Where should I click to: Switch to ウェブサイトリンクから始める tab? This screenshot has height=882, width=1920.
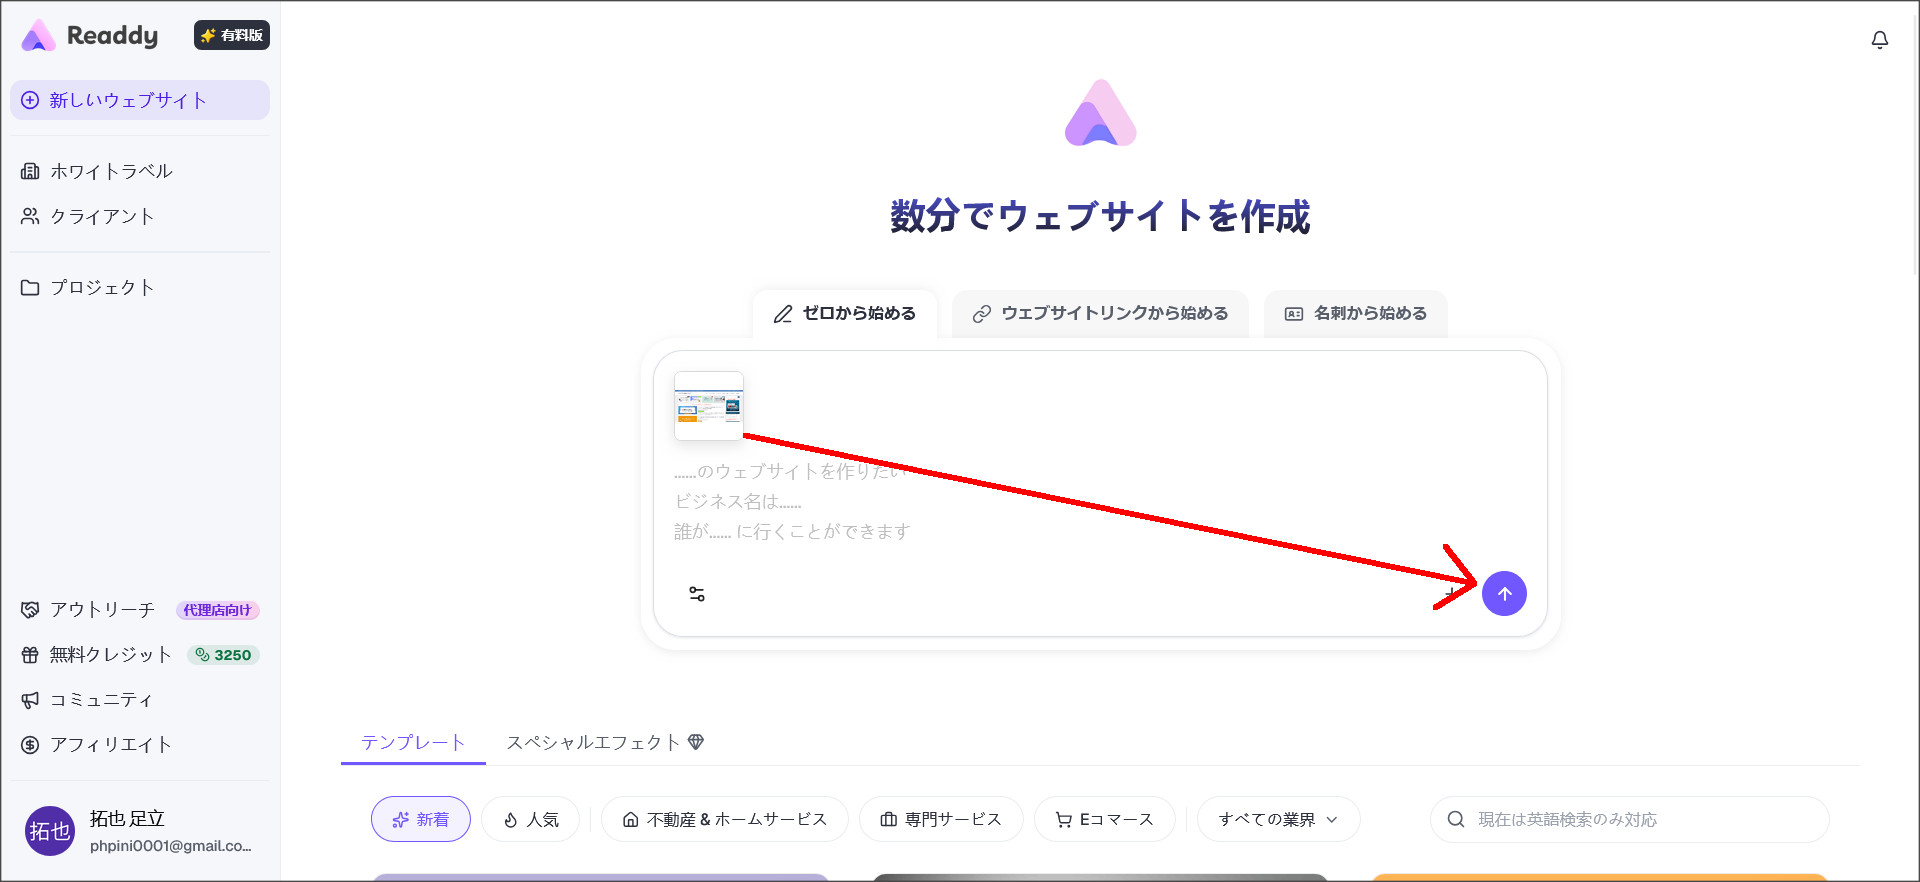1100,314
